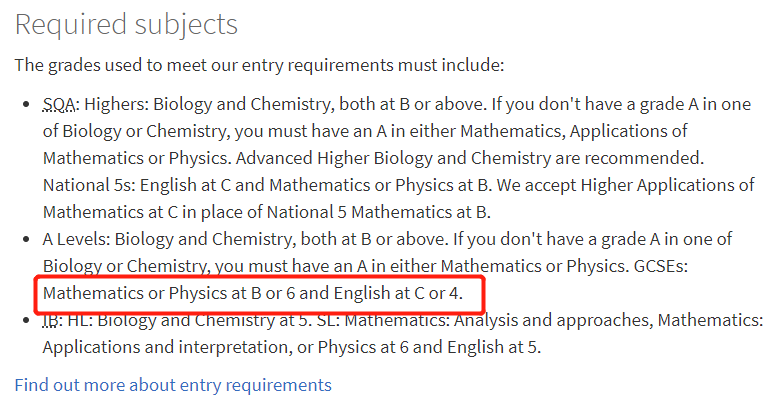The image size is (784, 413).
Task: Click the "A Levels:" label text
Action: tap(76, 239)
